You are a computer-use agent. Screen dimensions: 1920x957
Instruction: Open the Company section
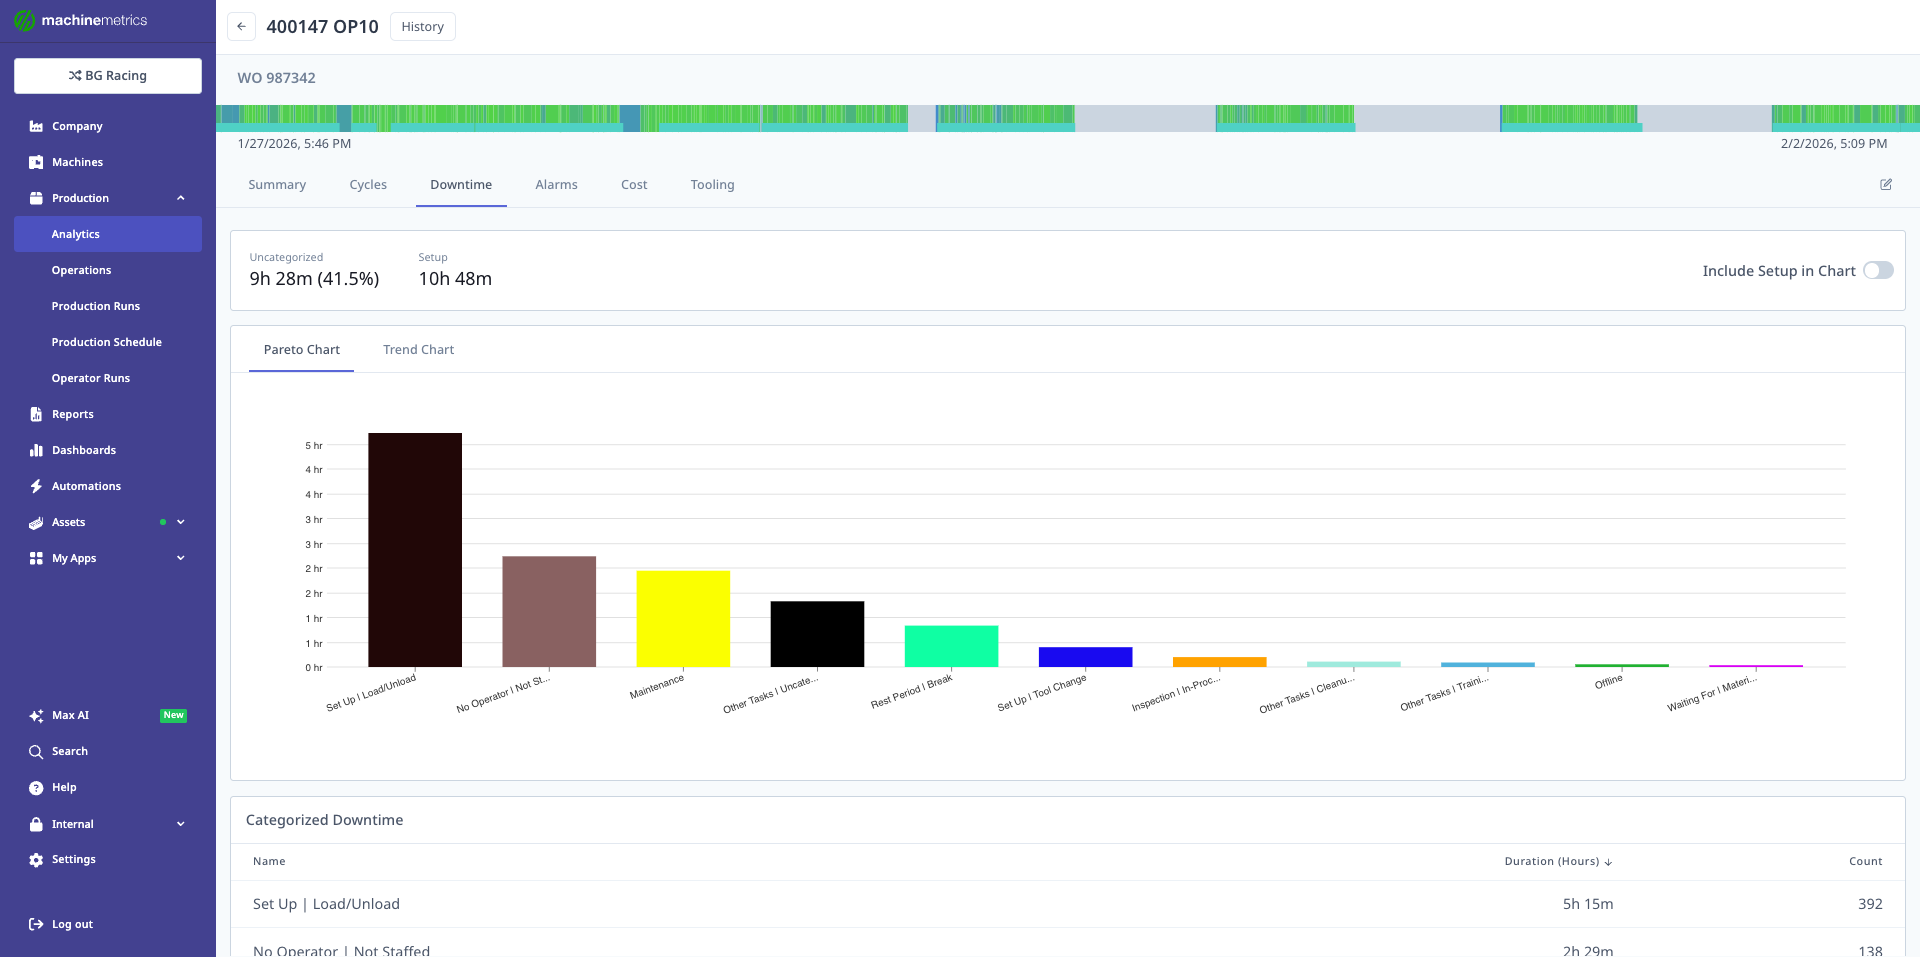tap(76, 126)
